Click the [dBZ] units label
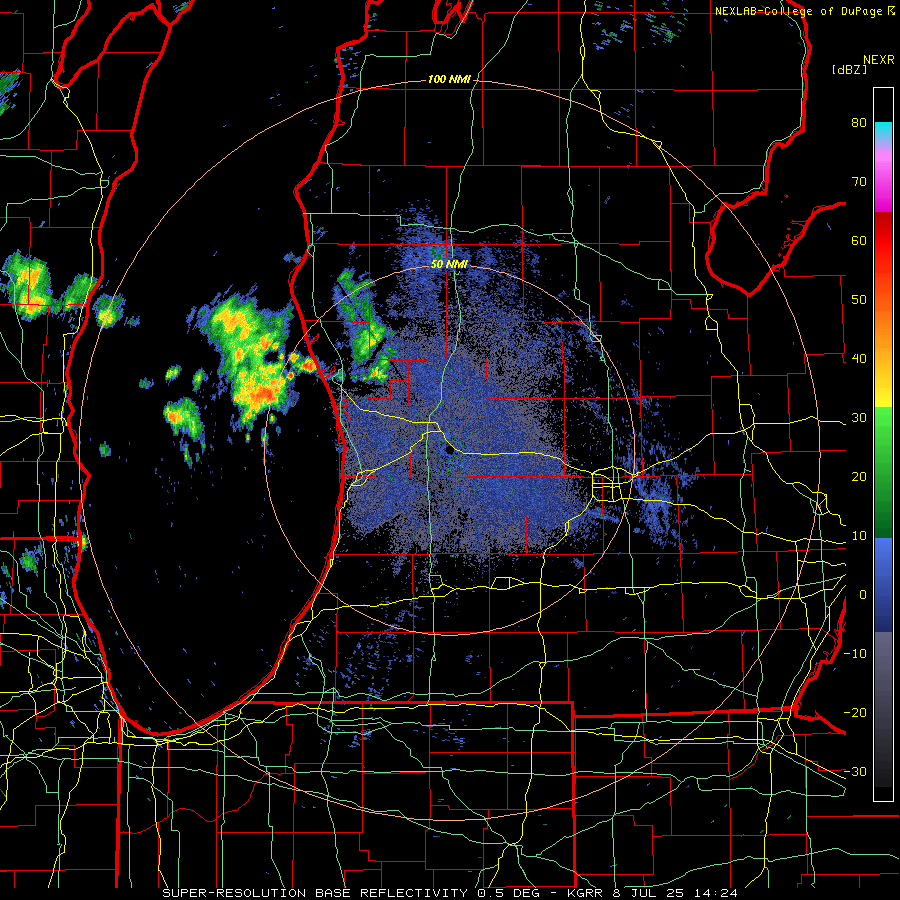 (849, 69)
